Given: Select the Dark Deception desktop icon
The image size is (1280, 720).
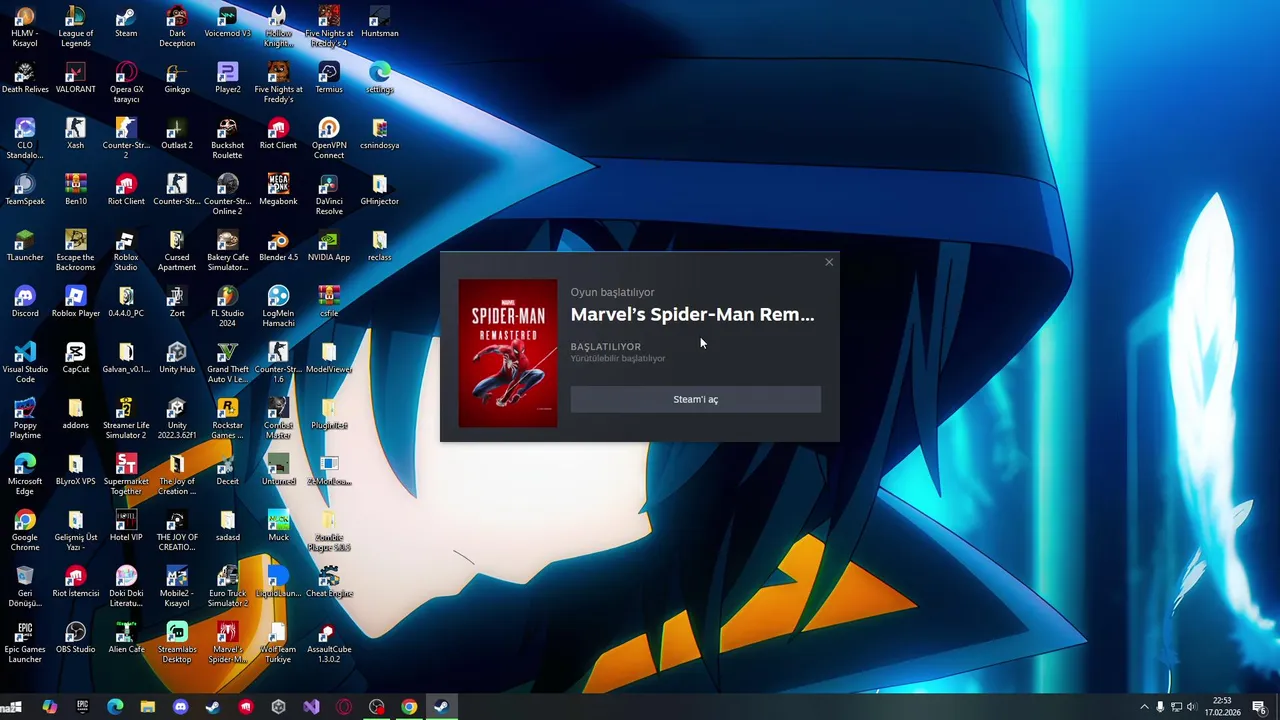Looking at the screenshot, I should [177, 27].
